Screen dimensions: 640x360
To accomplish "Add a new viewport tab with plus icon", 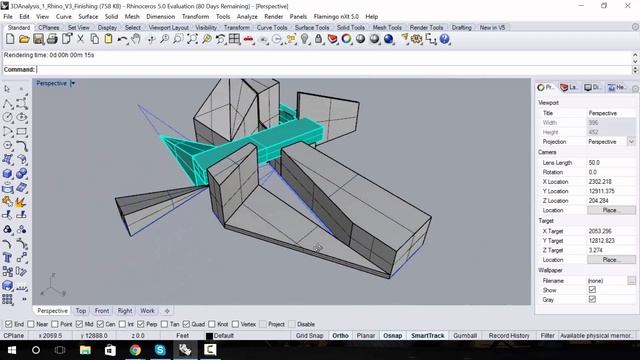I will pos(167,311).
